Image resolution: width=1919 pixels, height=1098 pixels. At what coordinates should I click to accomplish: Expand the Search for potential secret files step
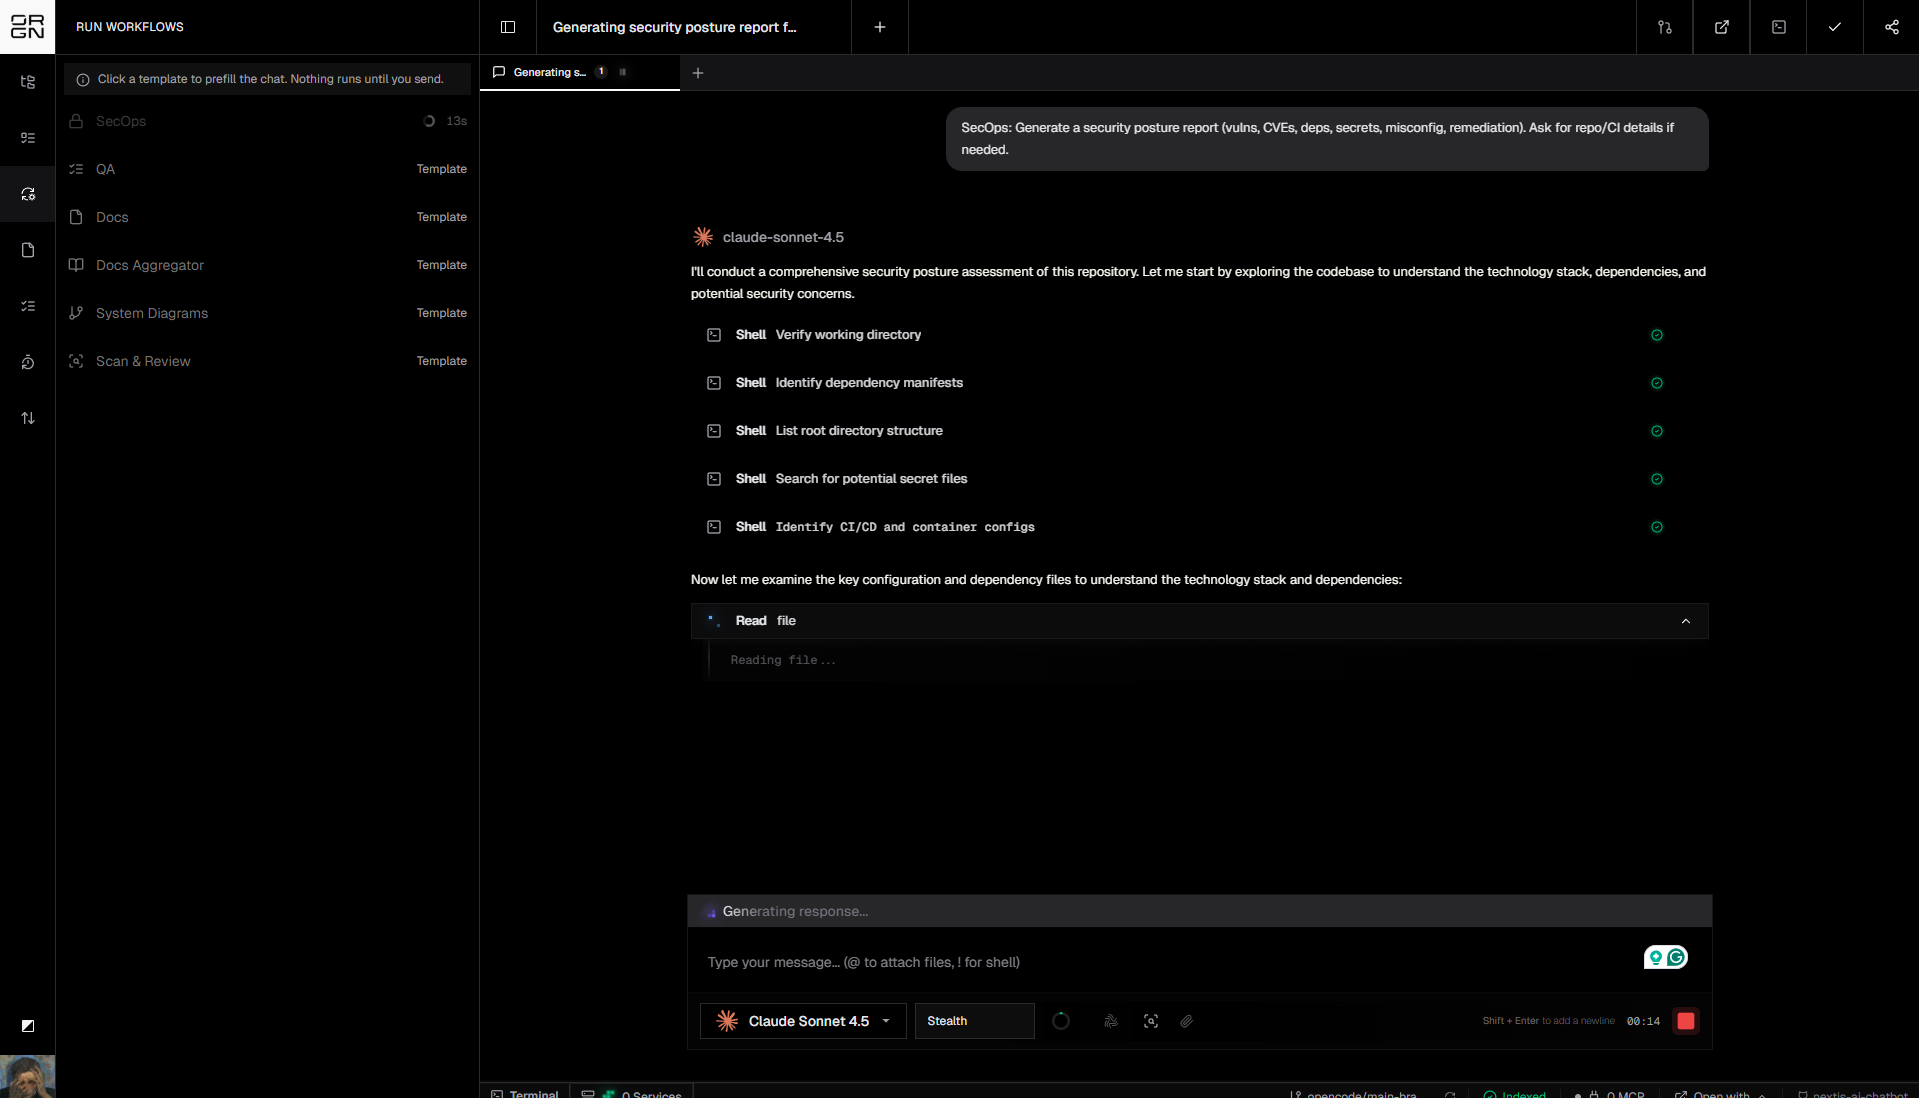tap(871, 479)
